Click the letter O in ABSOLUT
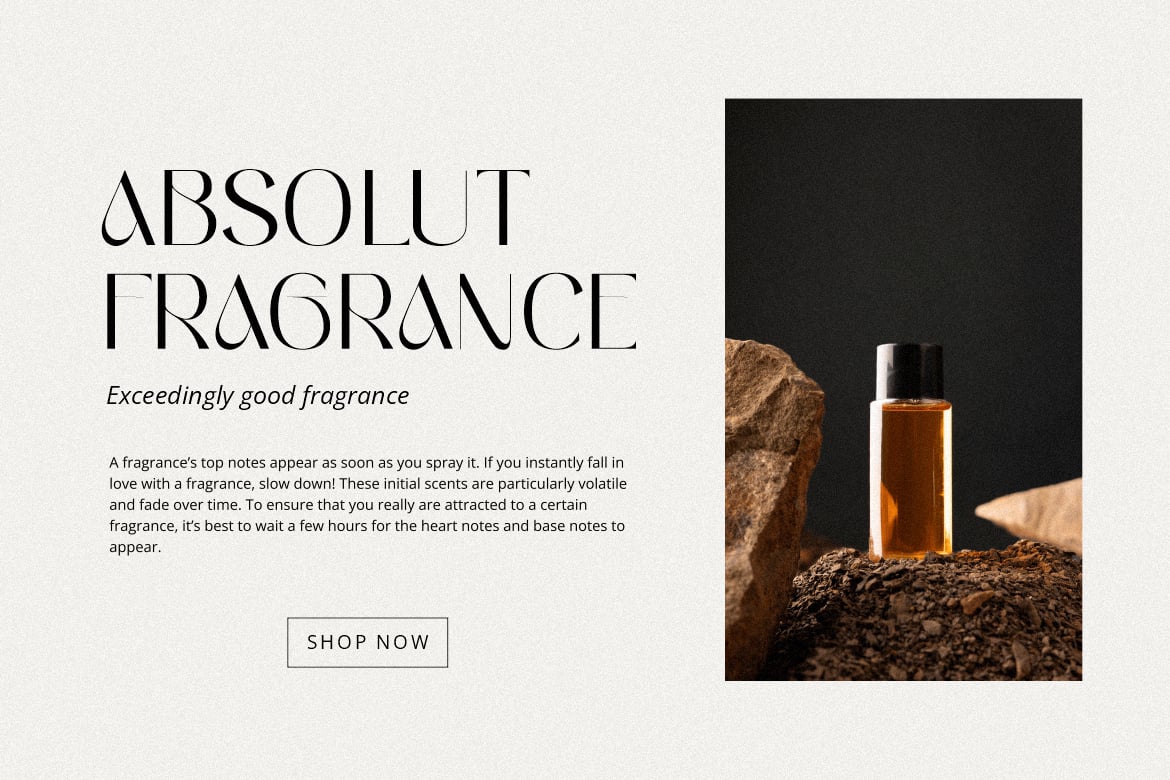 click(317, 208)
